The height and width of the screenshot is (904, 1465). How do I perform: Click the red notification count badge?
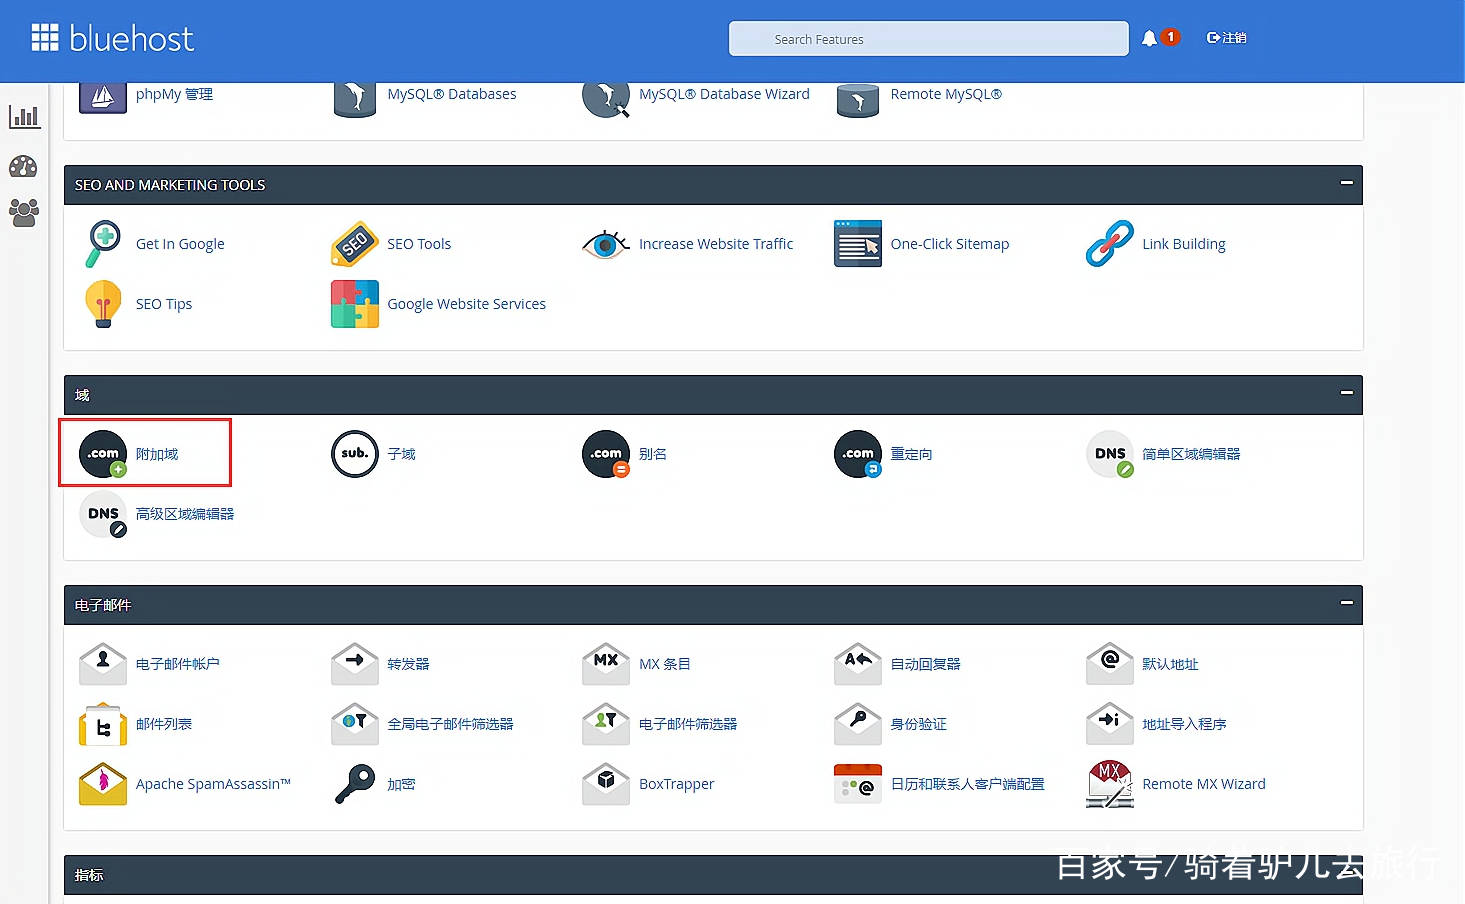tap(1170, 37)
